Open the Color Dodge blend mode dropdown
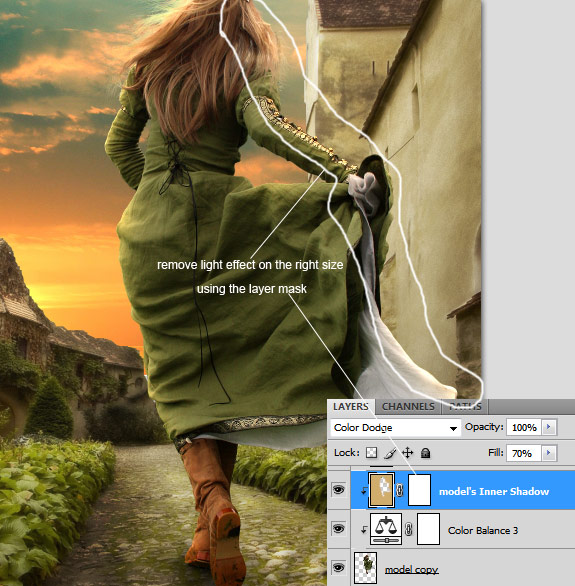The width and height of the screenshot is (575, 586). pyautogui.click(x=396, y=428)
